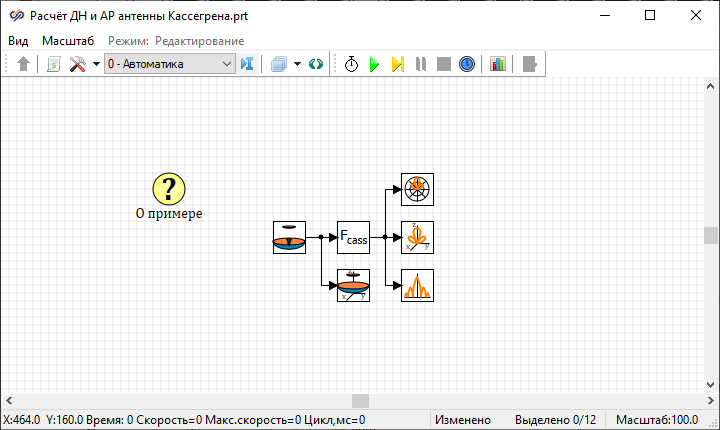This screenshot has height=430, width=720.
Task: Expand the arrow next to stacked windows icon
Action: pos(297,64)
